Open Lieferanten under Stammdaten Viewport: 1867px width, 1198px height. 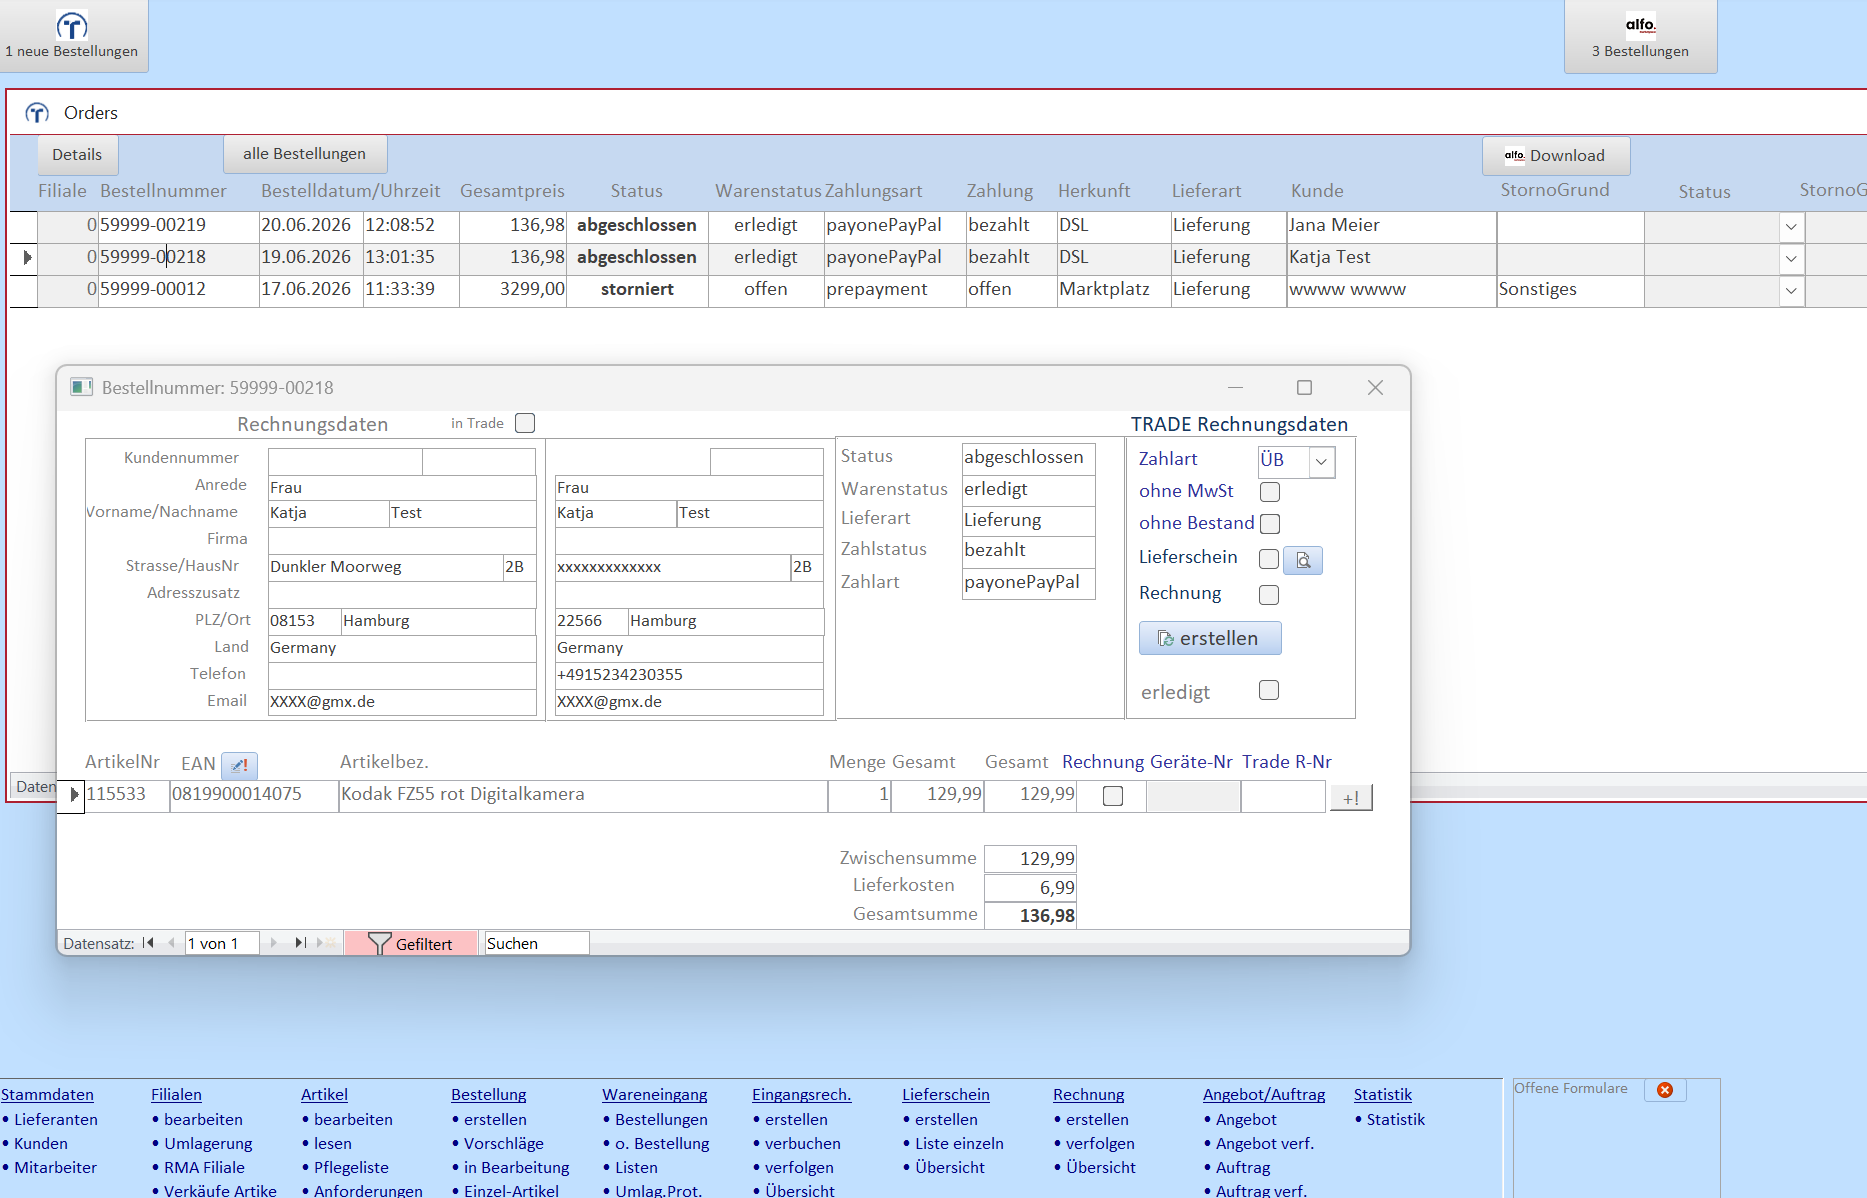pyautogui.click(x=56, y=1119)
